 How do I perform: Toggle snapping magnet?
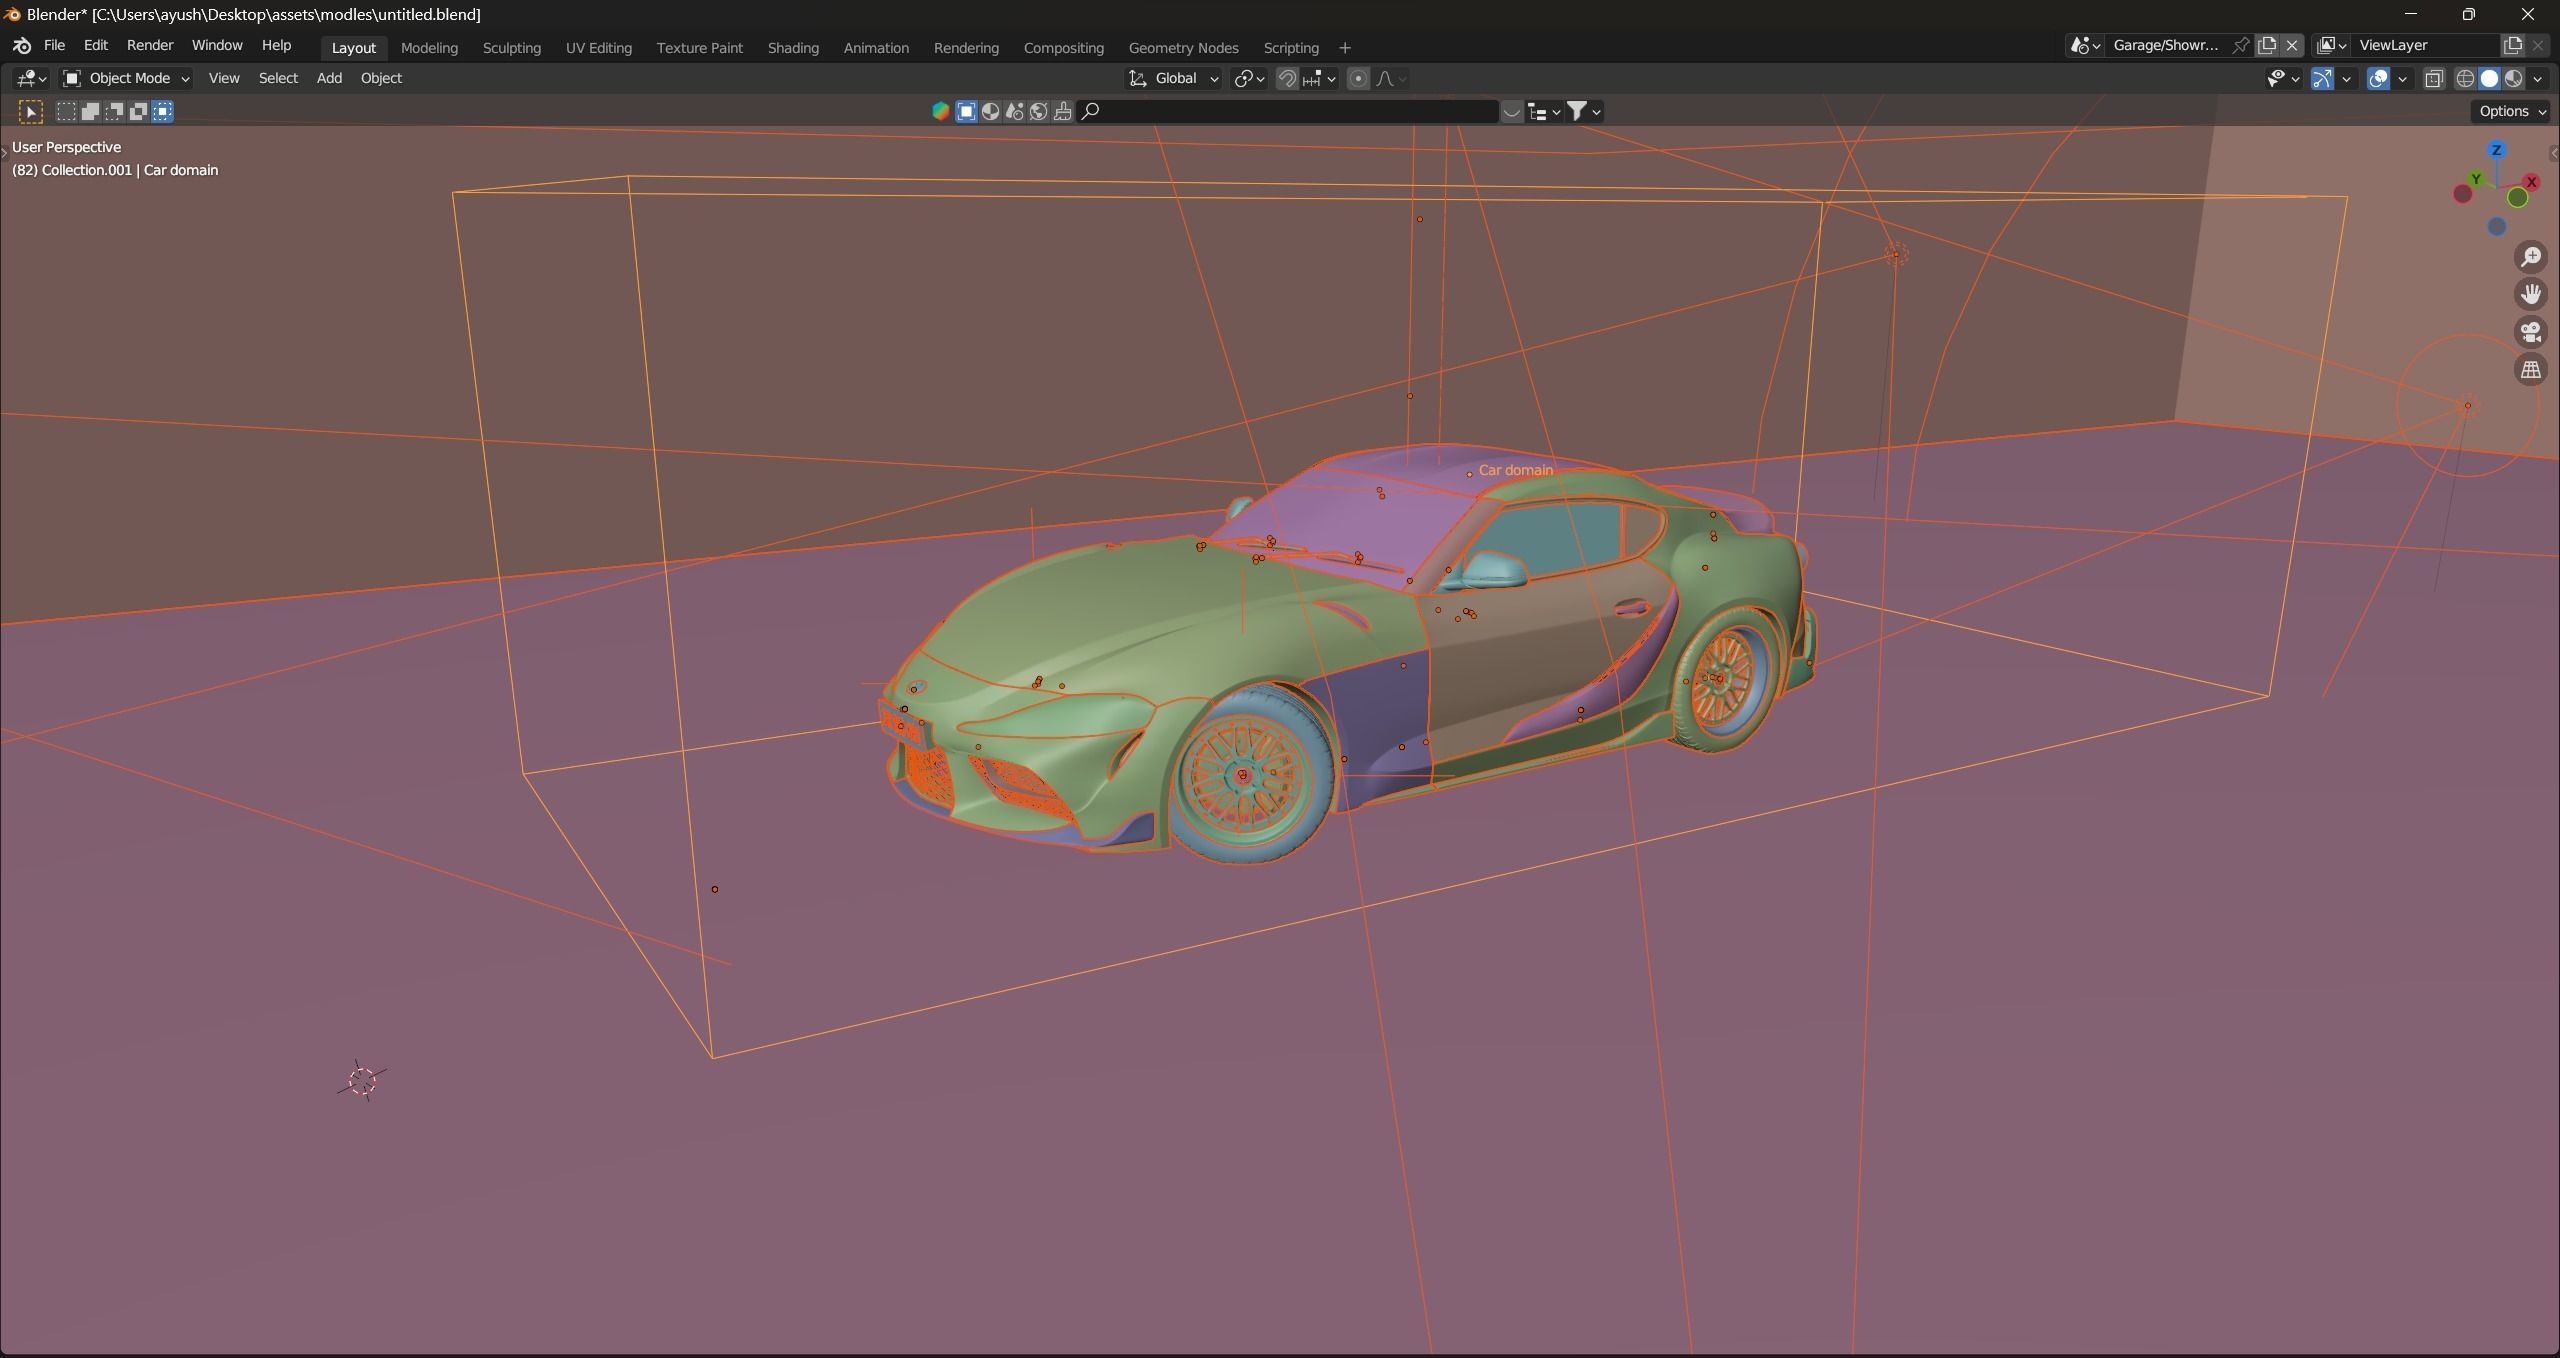coord(1287,78)
